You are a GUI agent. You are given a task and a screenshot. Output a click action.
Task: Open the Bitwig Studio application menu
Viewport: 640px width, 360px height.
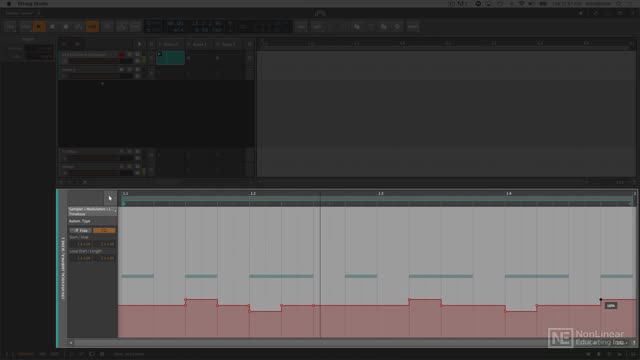tap(33, 4)
